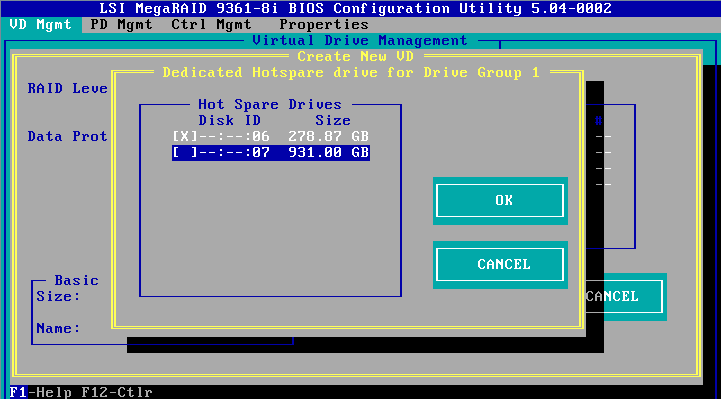Open the VD Mgmt tab
The height and width of the screenshot is (399, 721).
pos(40,24)
